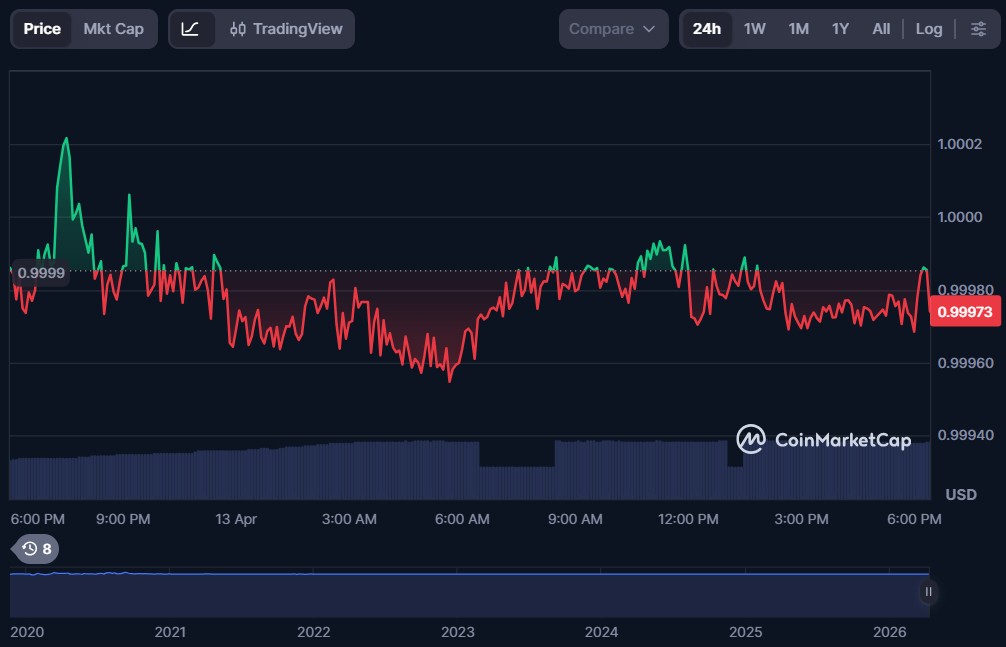Switch the chart to Price view

42,29
